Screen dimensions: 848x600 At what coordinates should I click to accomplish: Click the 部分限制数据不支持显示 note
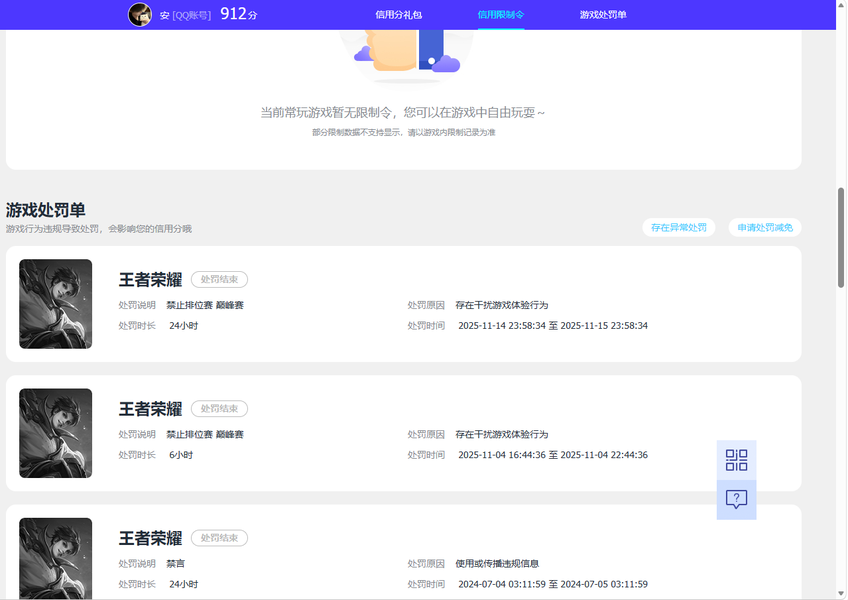pos(403,132)
